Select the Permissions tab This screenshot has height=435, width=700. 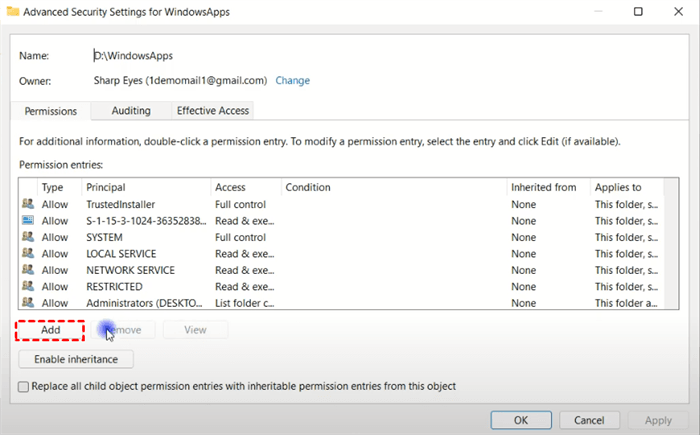[52, 111]
